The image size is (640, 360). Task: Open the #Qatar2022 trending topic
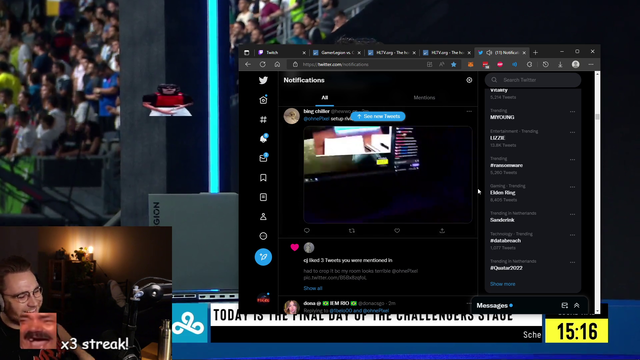tap(506, 268)
